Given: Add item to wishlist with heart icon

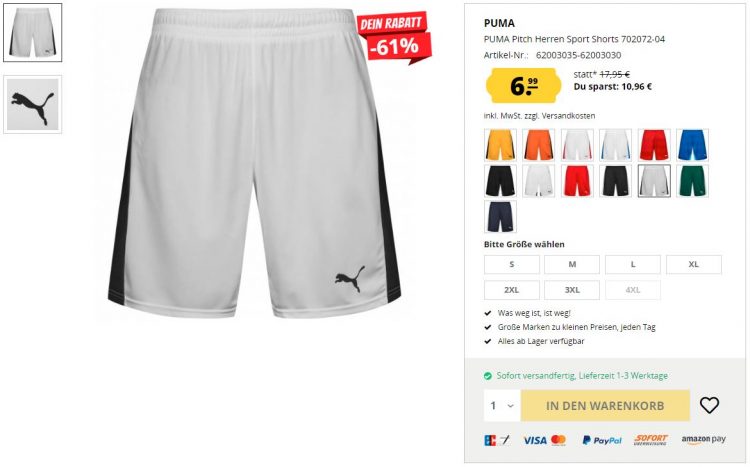Looking at the screenshot, I should tap(709, 405).
